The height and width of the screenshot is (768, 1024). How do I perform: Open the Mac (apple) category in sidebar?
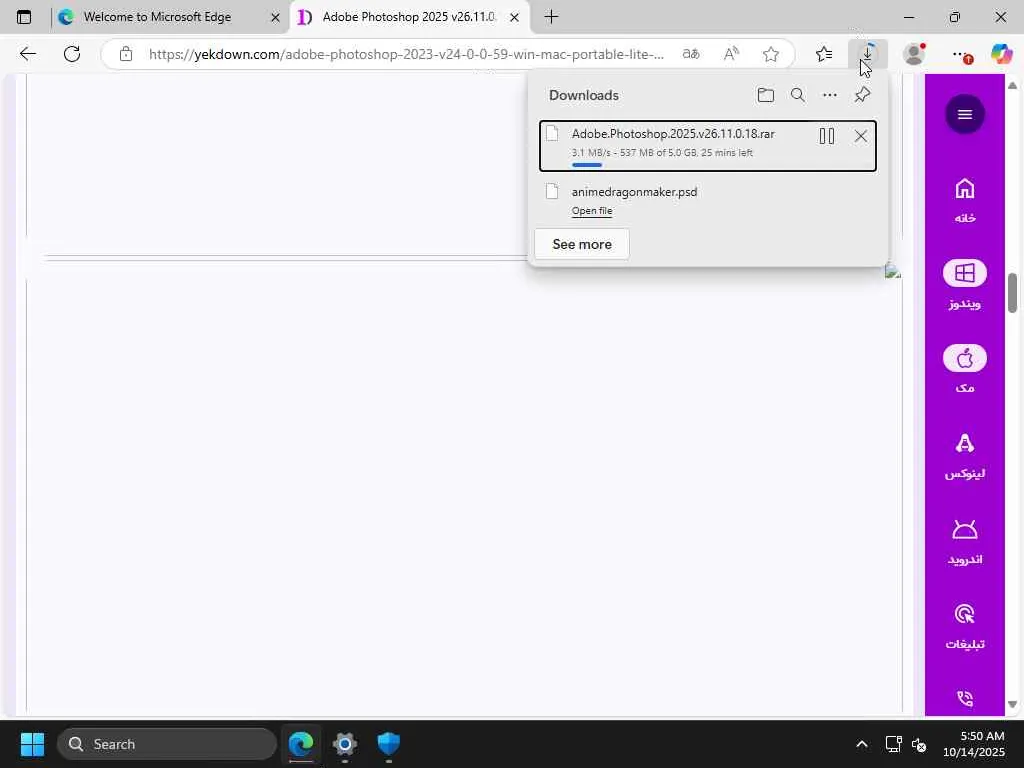click(965, 368)
